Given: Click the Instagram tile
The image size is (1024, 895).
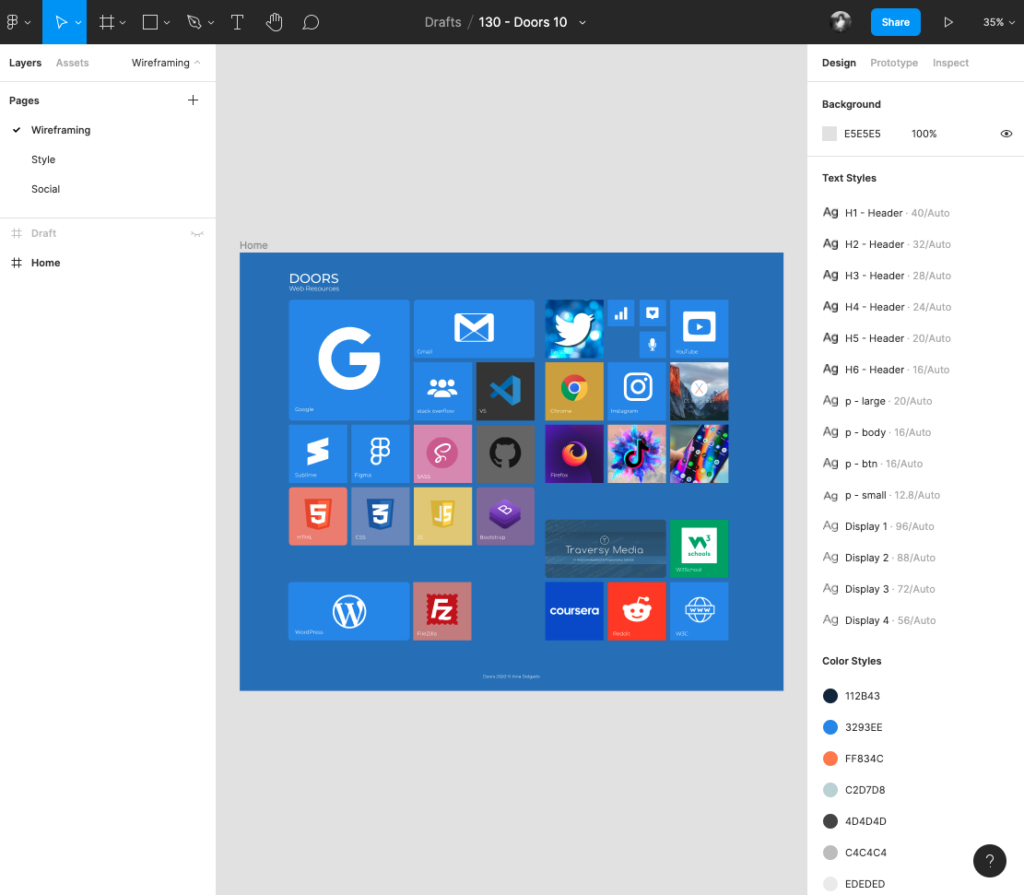Looking at the screenshot, I should [637, 391].
